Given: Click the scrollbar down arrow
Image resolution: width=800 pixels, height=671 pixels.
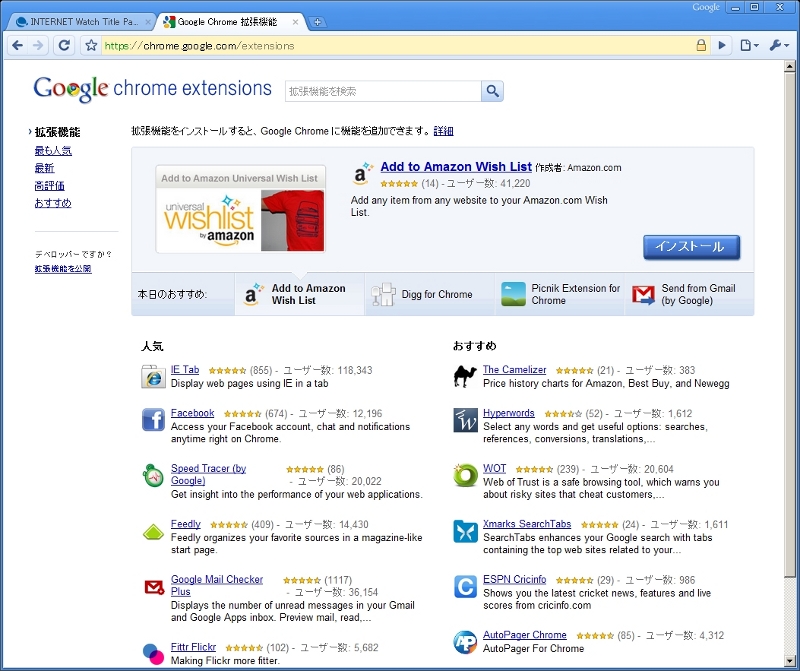Looking at the screenshot, I should 790,661.
